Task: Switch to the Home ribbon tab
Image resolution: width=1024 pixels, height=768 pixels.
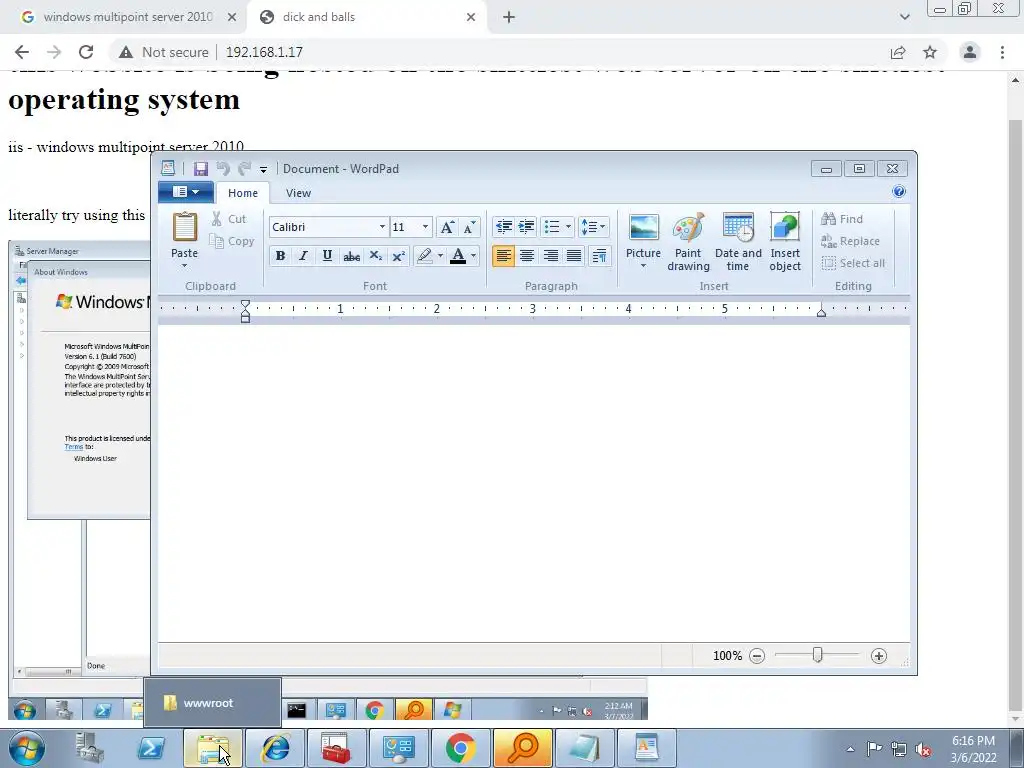Action: coord(243,193)
